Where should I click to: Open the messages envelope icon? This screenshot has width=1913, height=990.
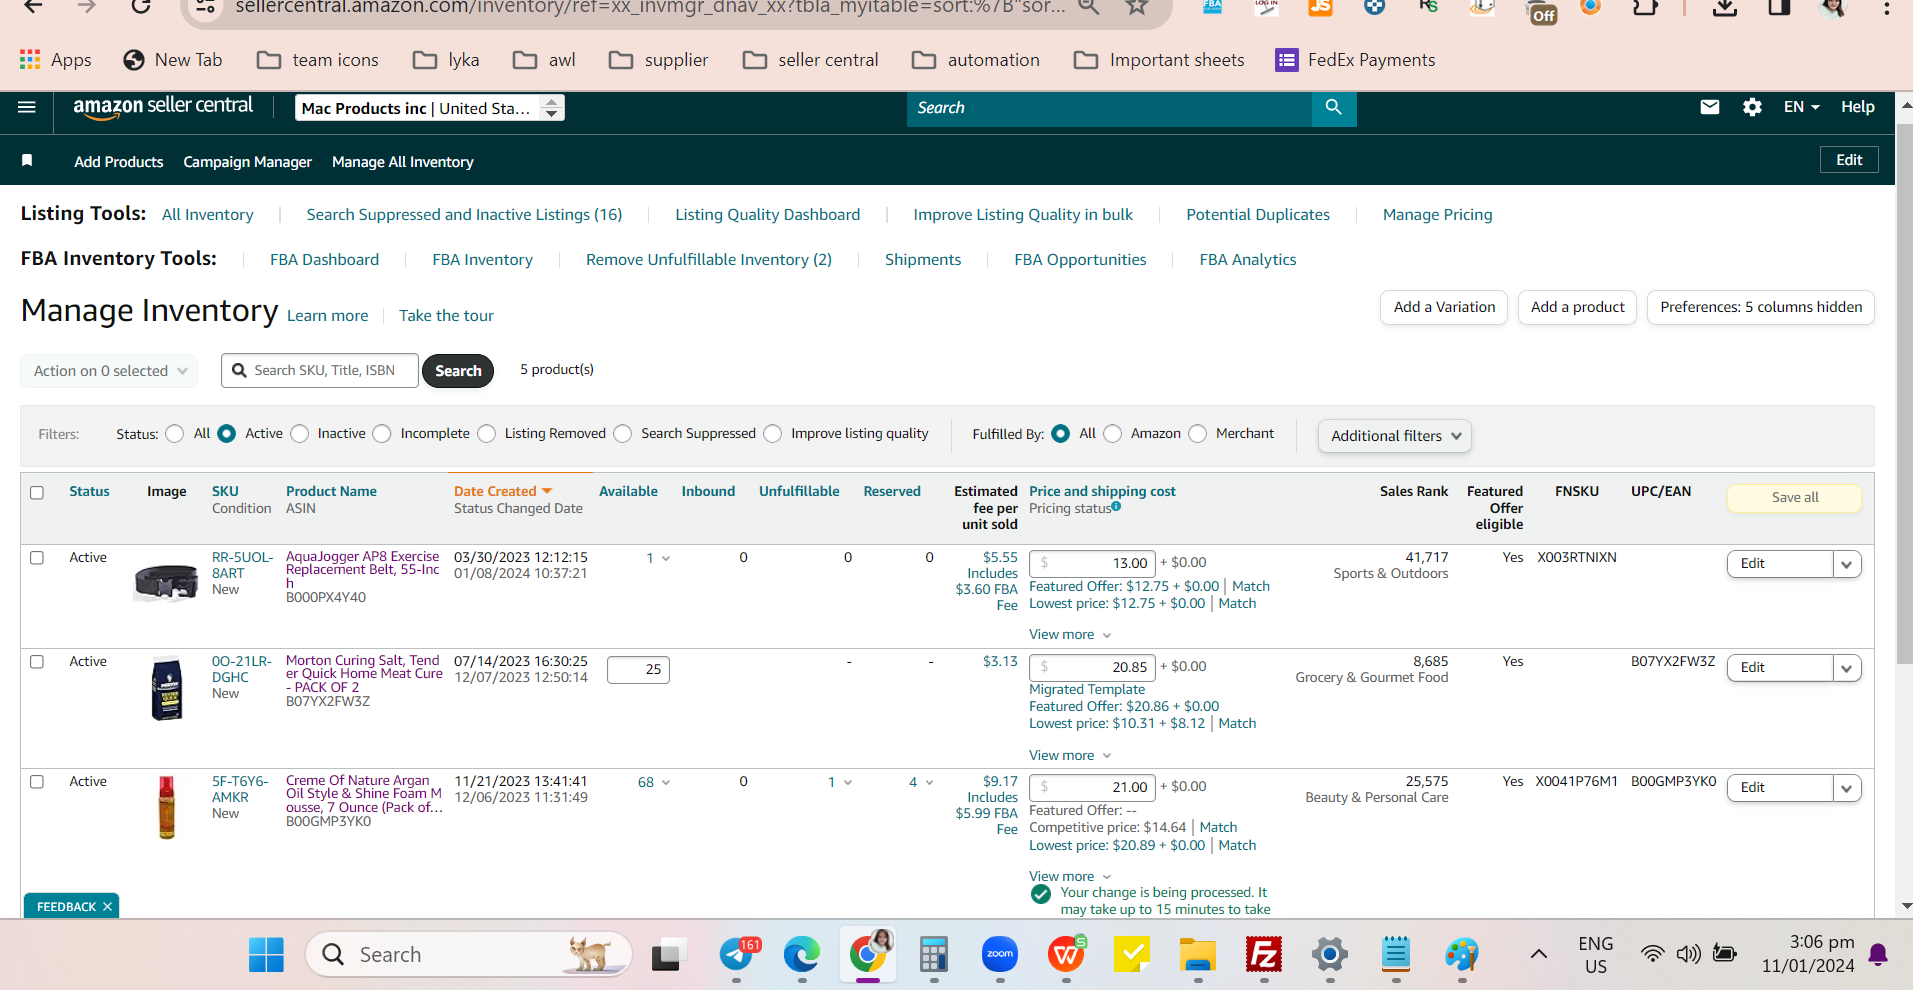[x=1710, y=107]
